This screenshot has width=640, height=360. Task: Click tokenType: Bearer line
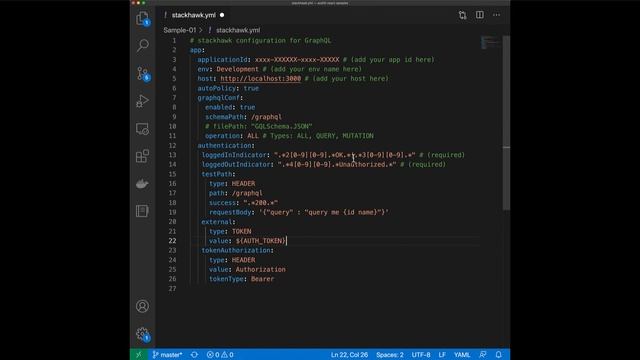click(241, 279)
